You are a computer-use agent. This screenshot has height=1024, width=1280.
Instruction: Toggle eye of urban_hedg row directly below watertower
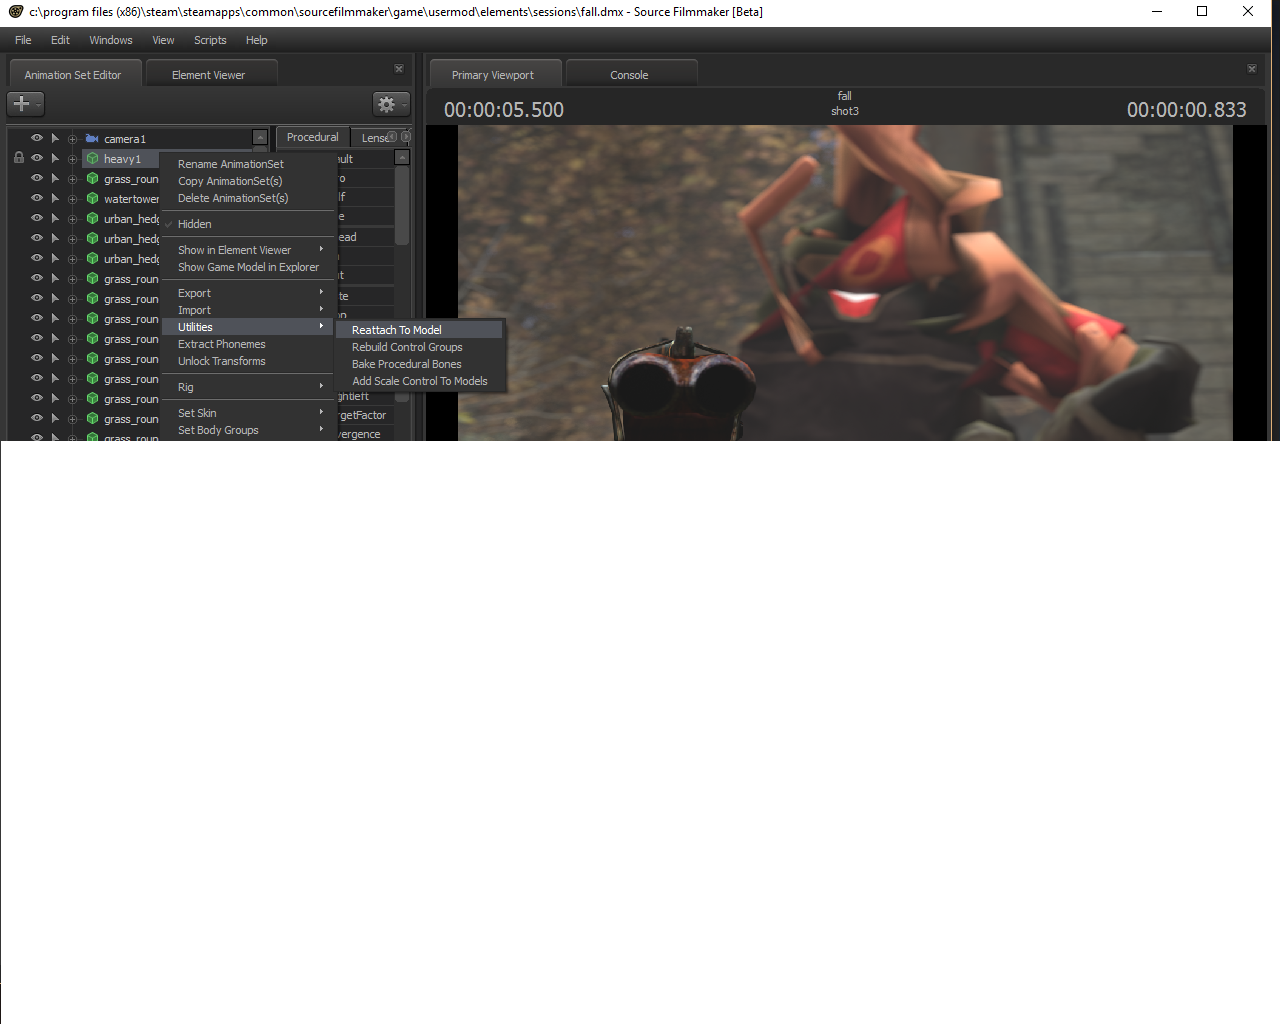[x=37, y=218]
